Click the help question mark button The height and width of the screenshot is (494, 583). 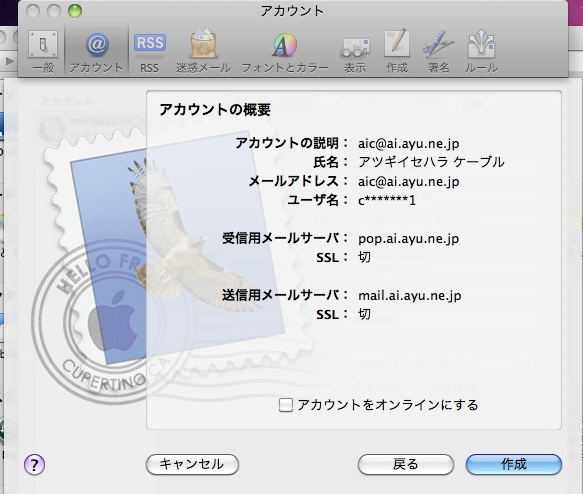34,464
